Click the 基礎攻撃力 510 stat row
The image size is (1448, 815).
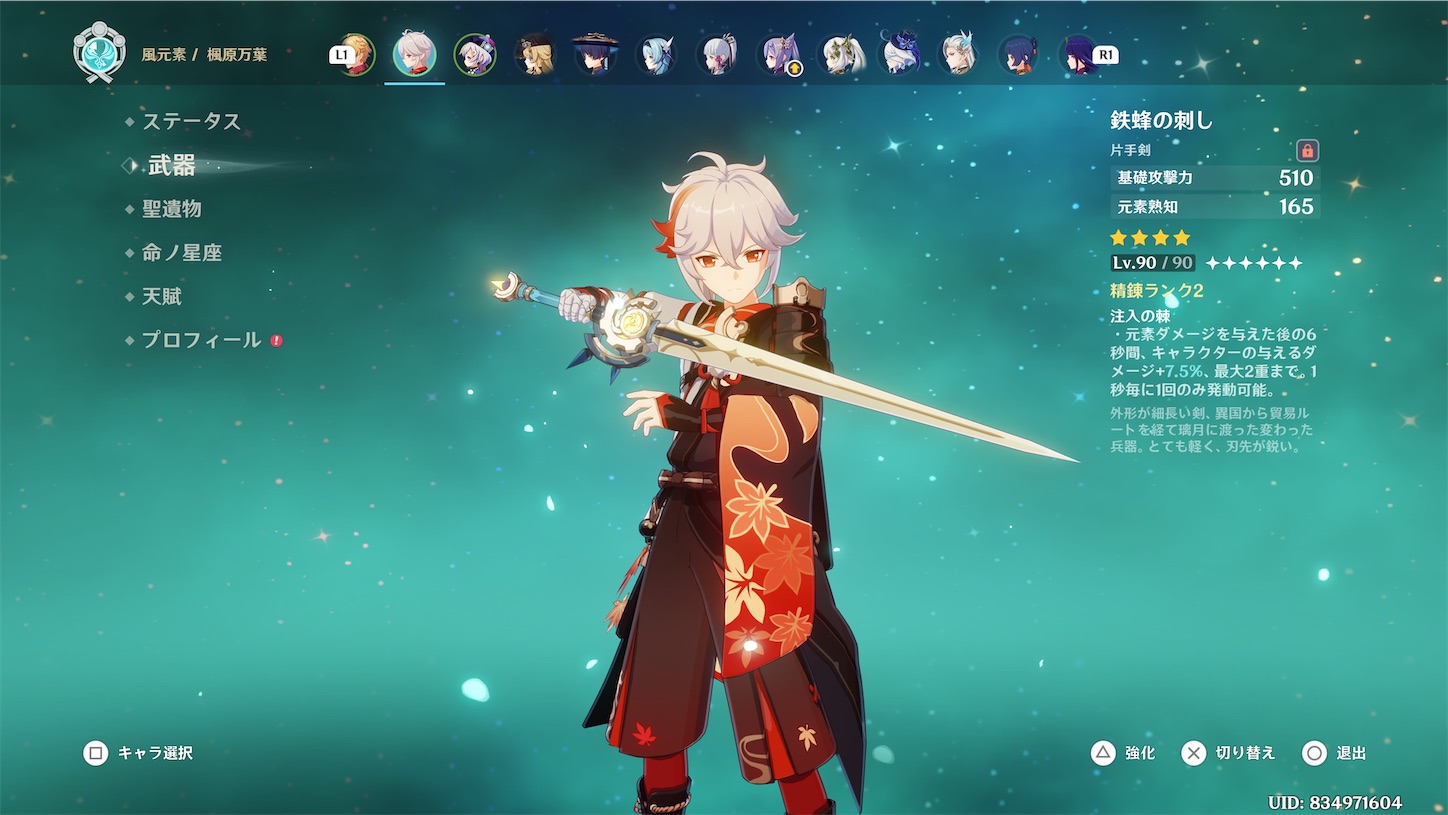click(x=1215, y=178)
